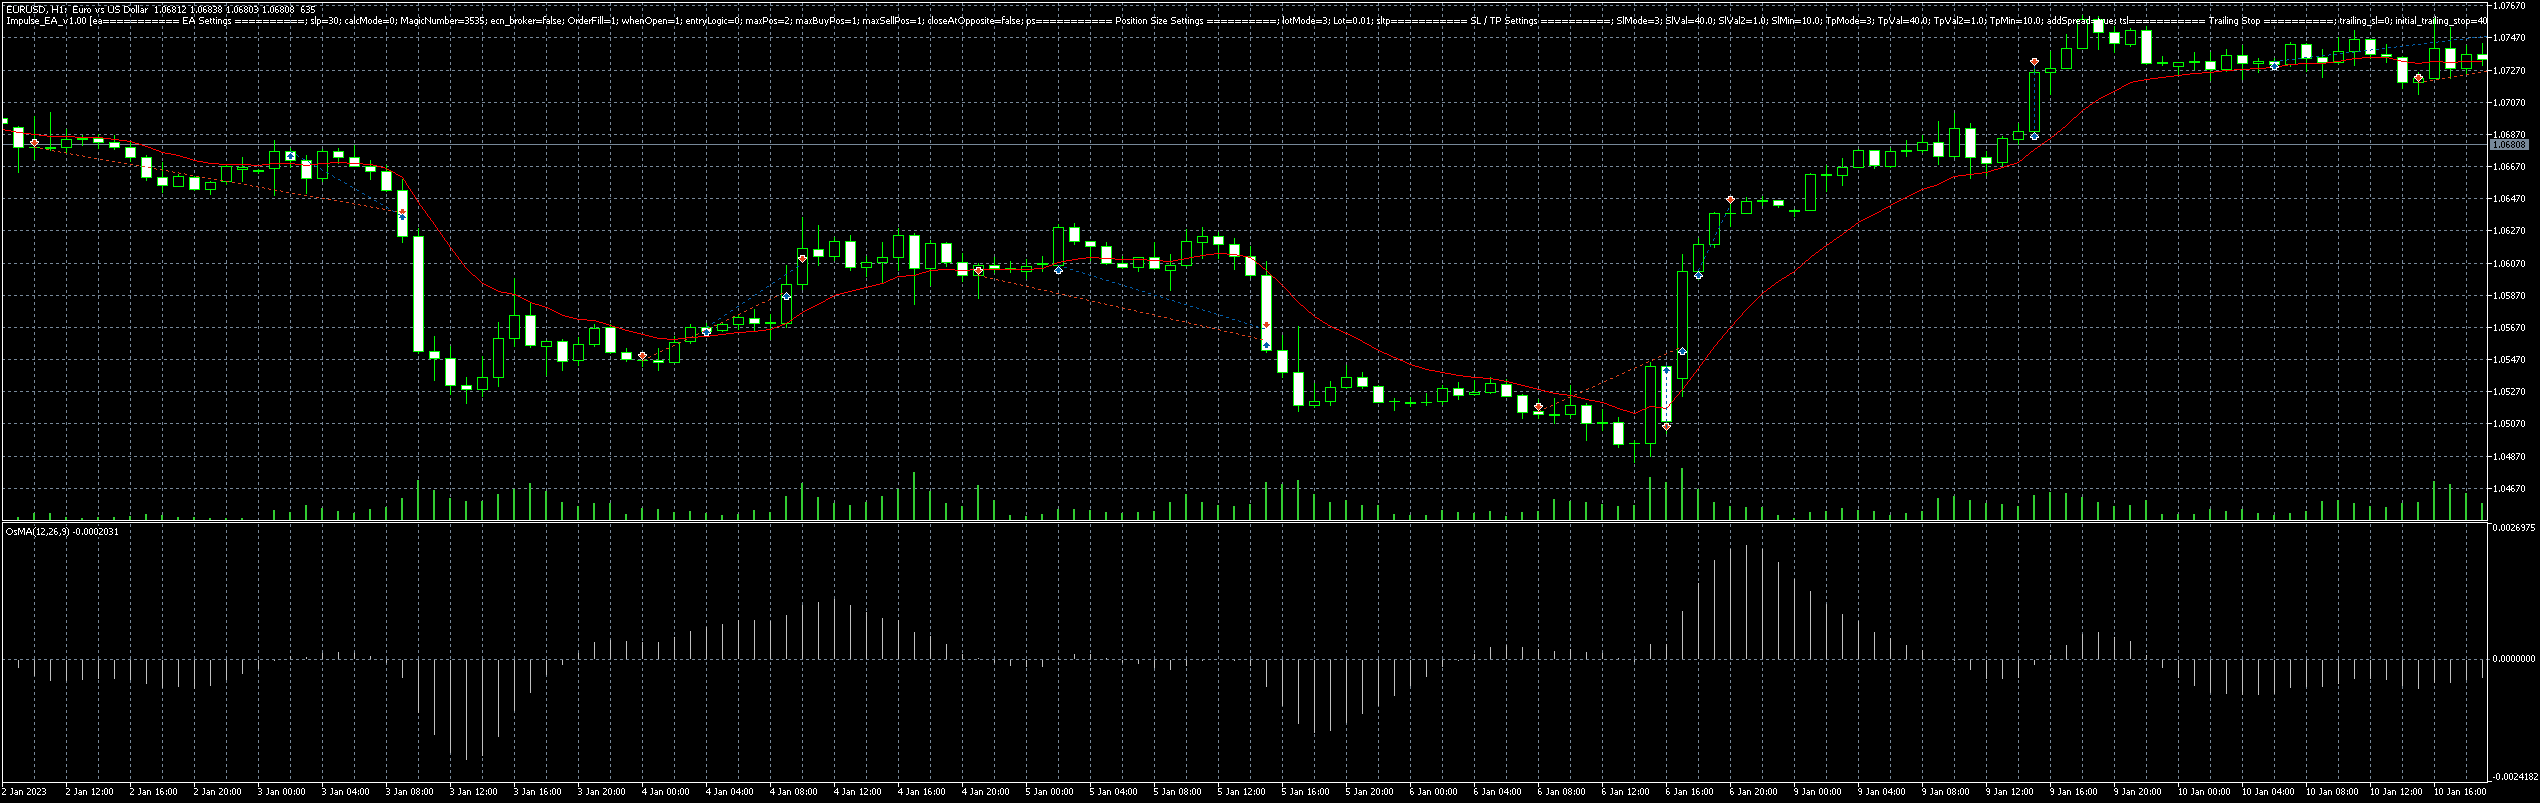Click the 9 Jan 16:00 time label
The image size is (2540, 803).
tap(2073, 792)
